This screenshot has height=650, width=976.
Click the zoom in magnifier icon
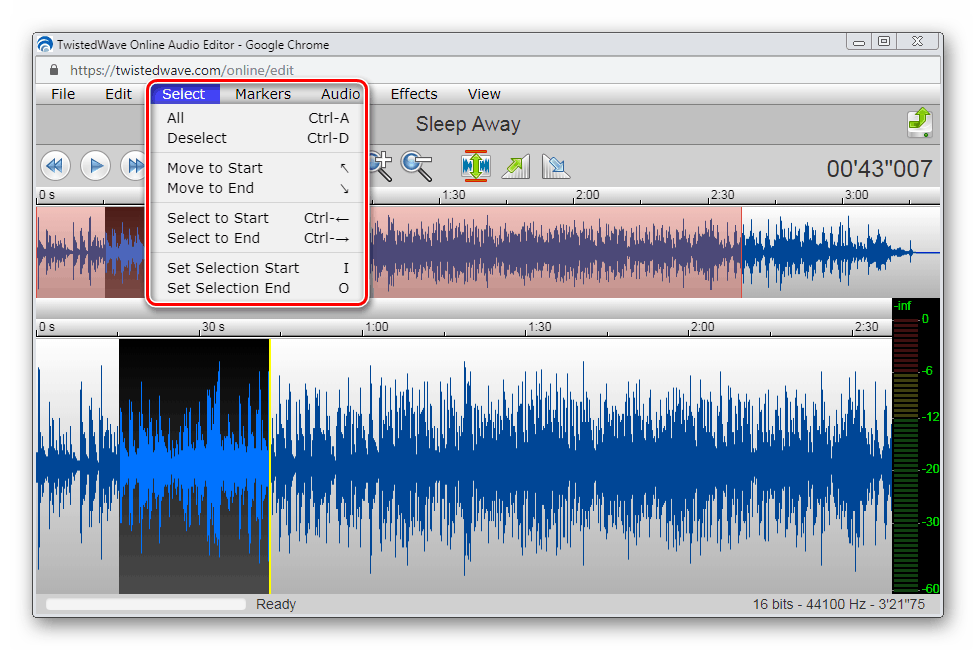coord(380,165)
